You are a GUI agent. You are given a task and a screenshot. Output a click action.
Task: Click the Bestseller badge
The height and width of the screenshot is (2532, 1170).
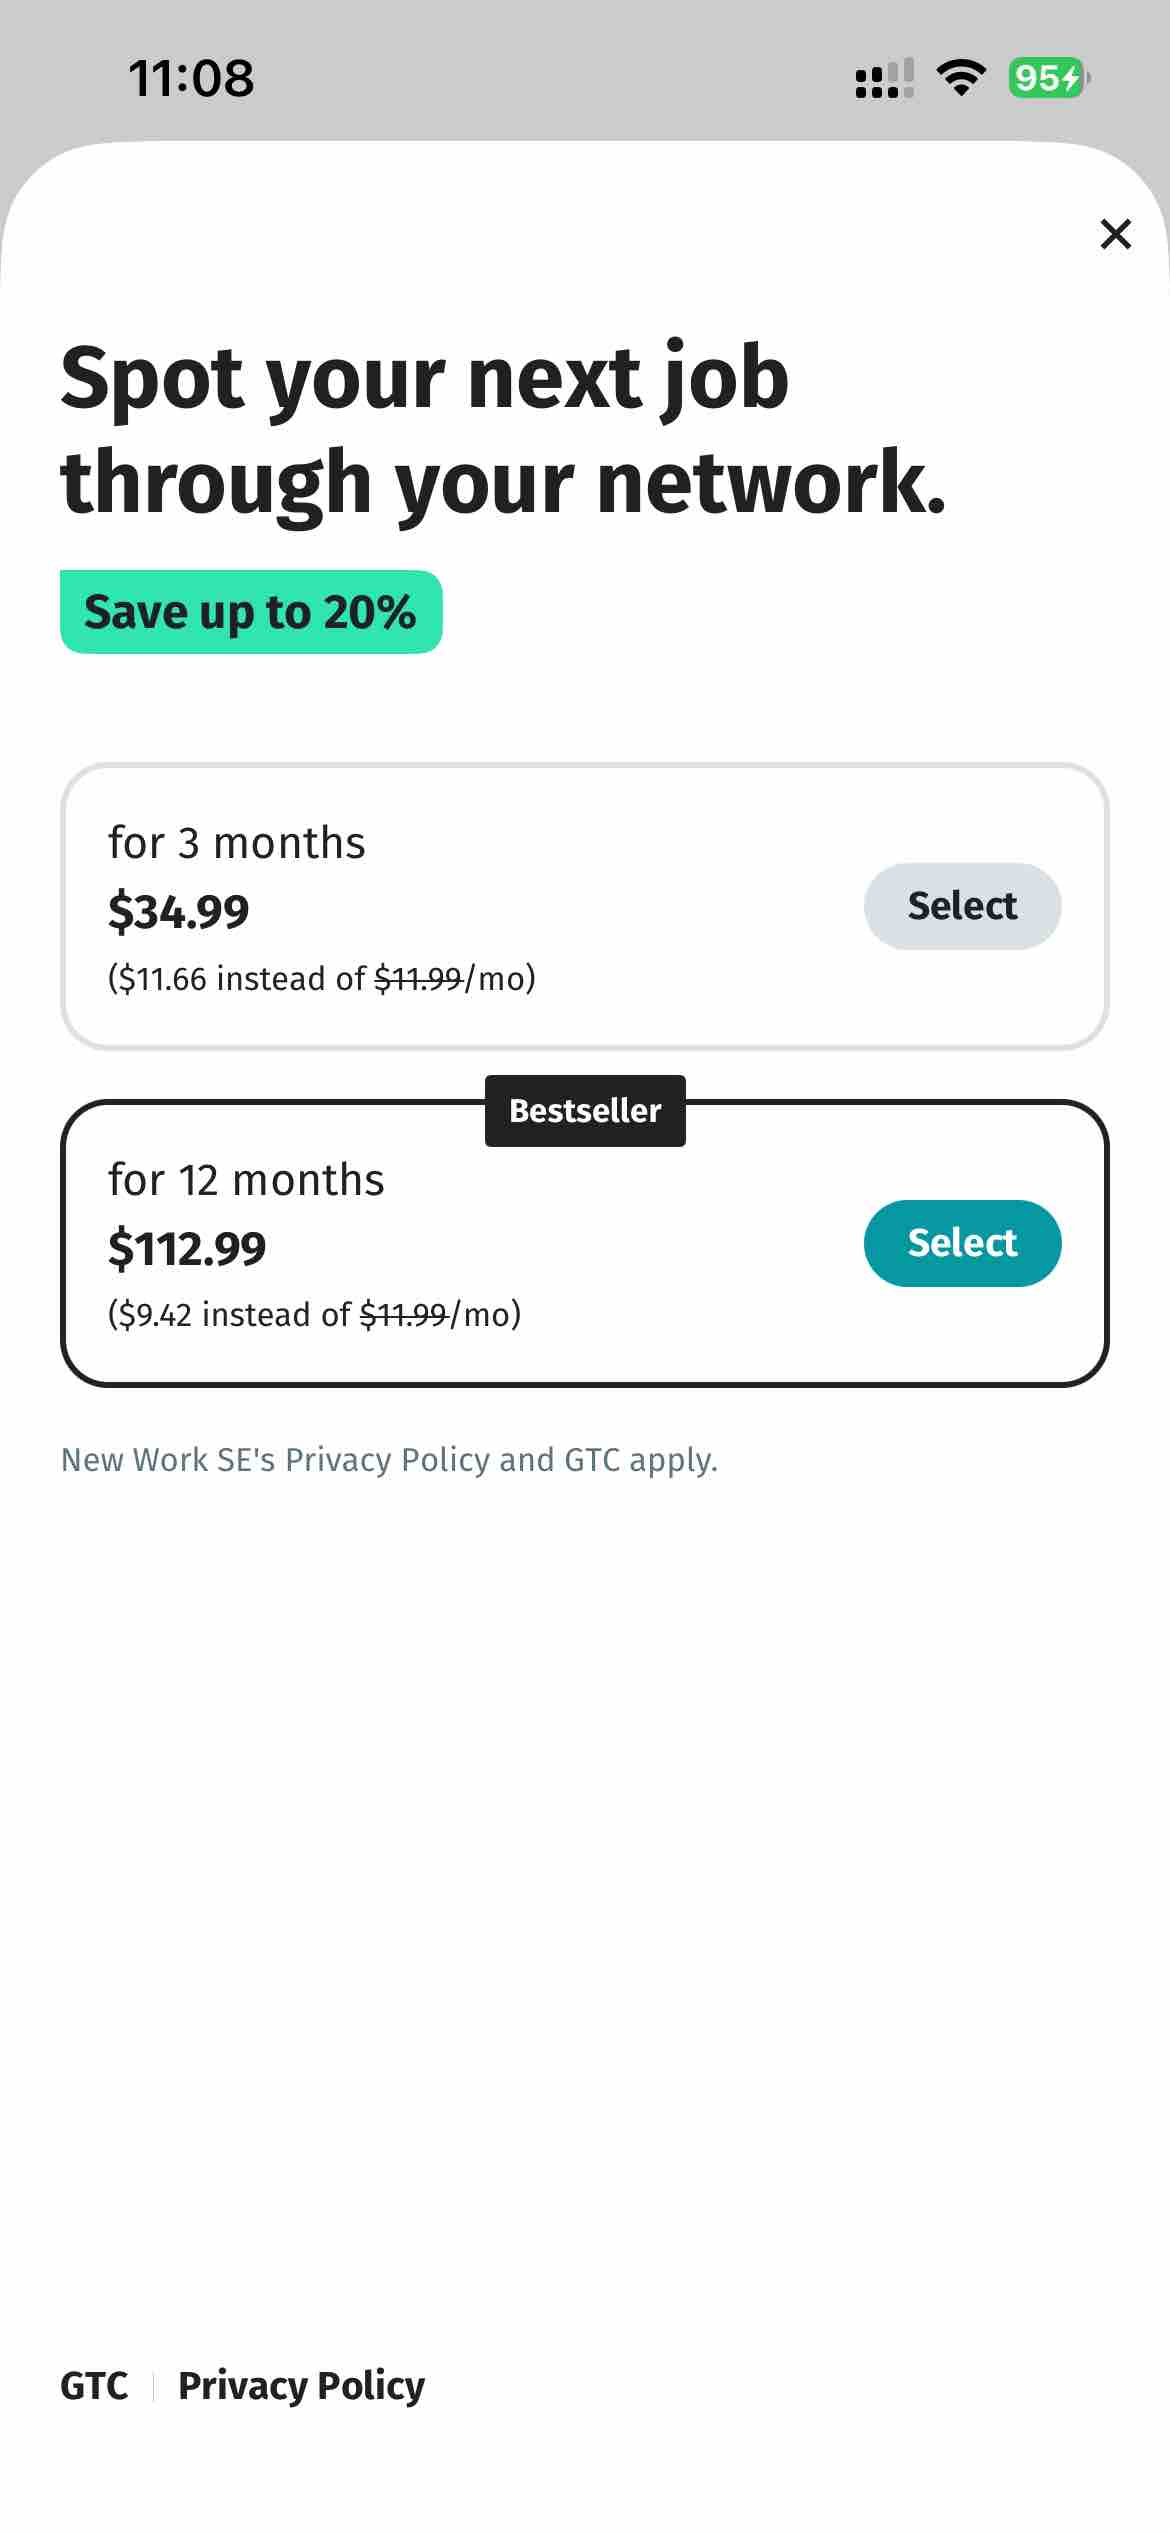[x=585, y=1111]
